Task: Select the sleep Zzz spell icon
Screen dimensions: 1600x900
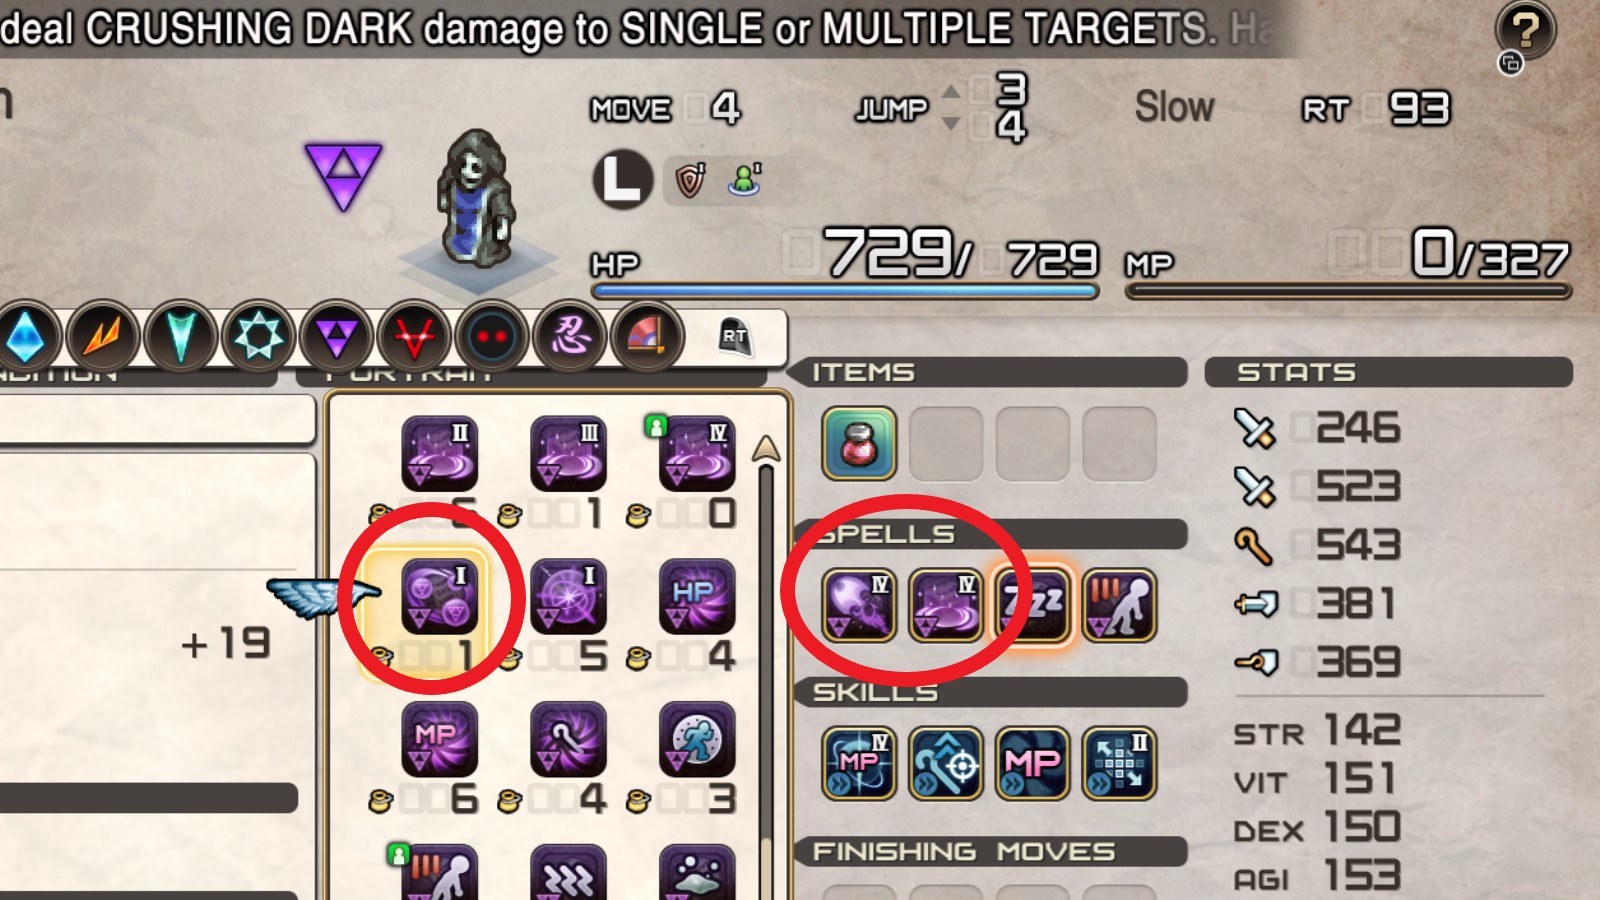Action: coord(1032,605)
